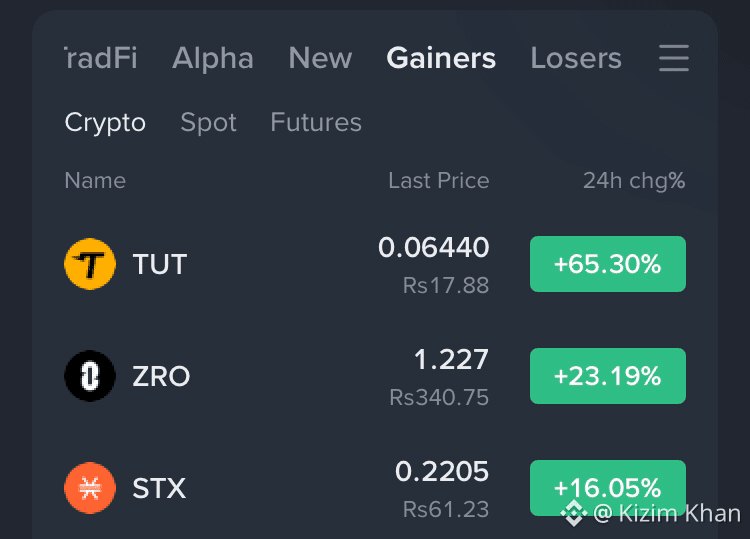Switch to the New tab
This screenshot has width=750, height=539.
tap(320, 58)
